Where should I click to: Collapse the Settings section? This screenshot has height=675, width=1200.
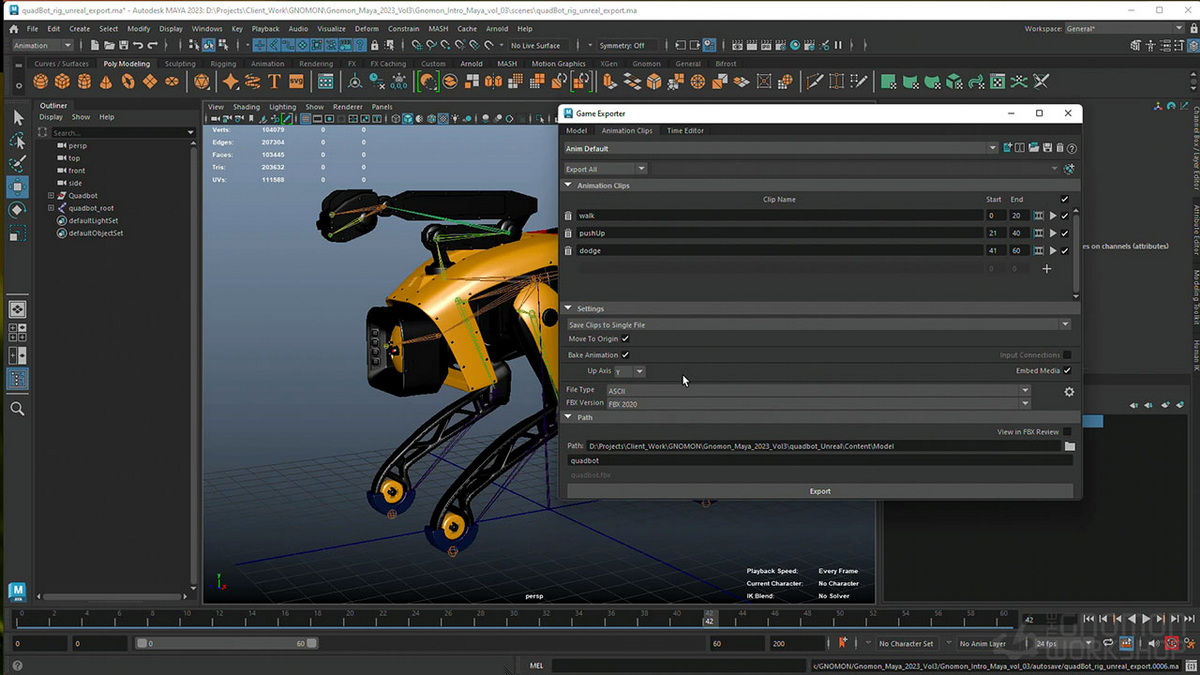tap(569, 308)
